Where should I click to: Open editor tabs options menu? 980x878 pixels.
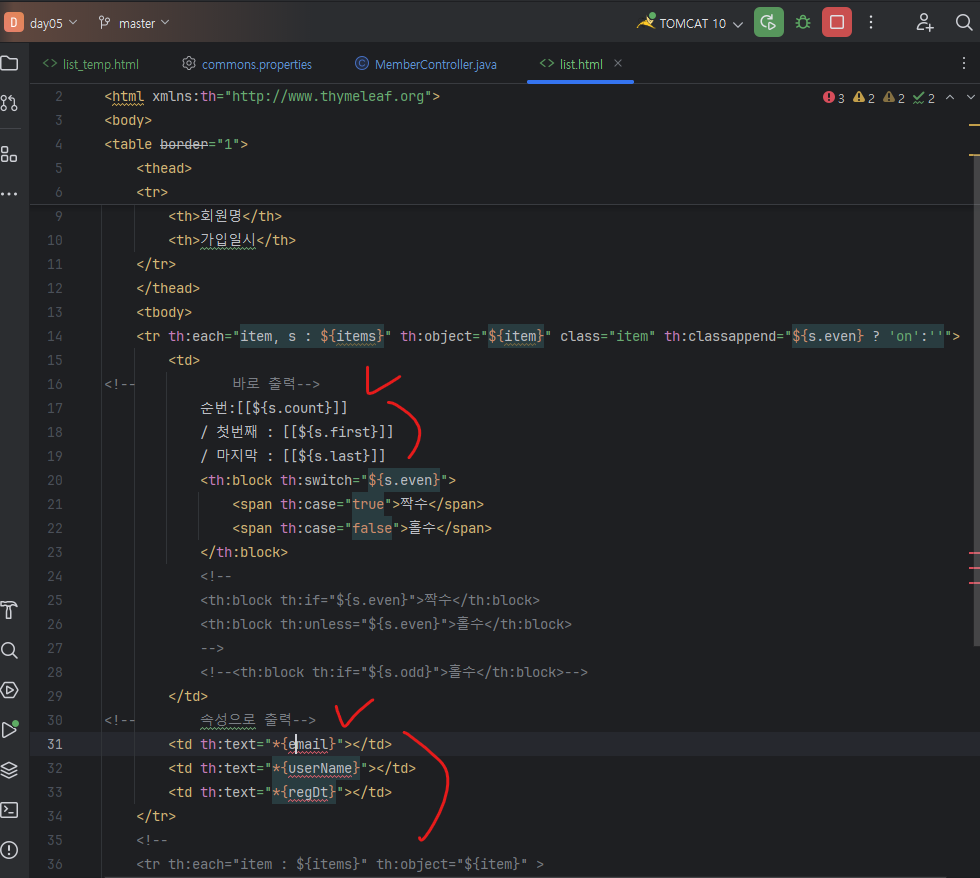[x=964, y=63]
